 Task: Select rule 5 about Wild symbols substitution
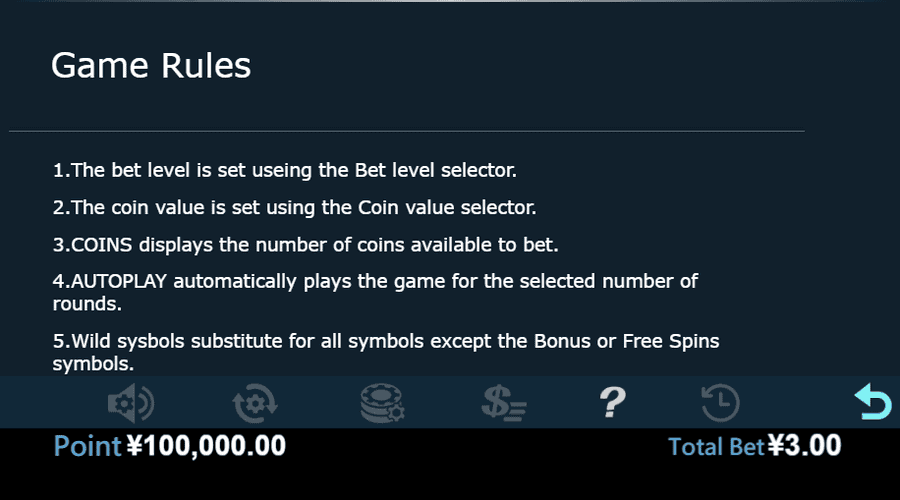click(386, 352)
